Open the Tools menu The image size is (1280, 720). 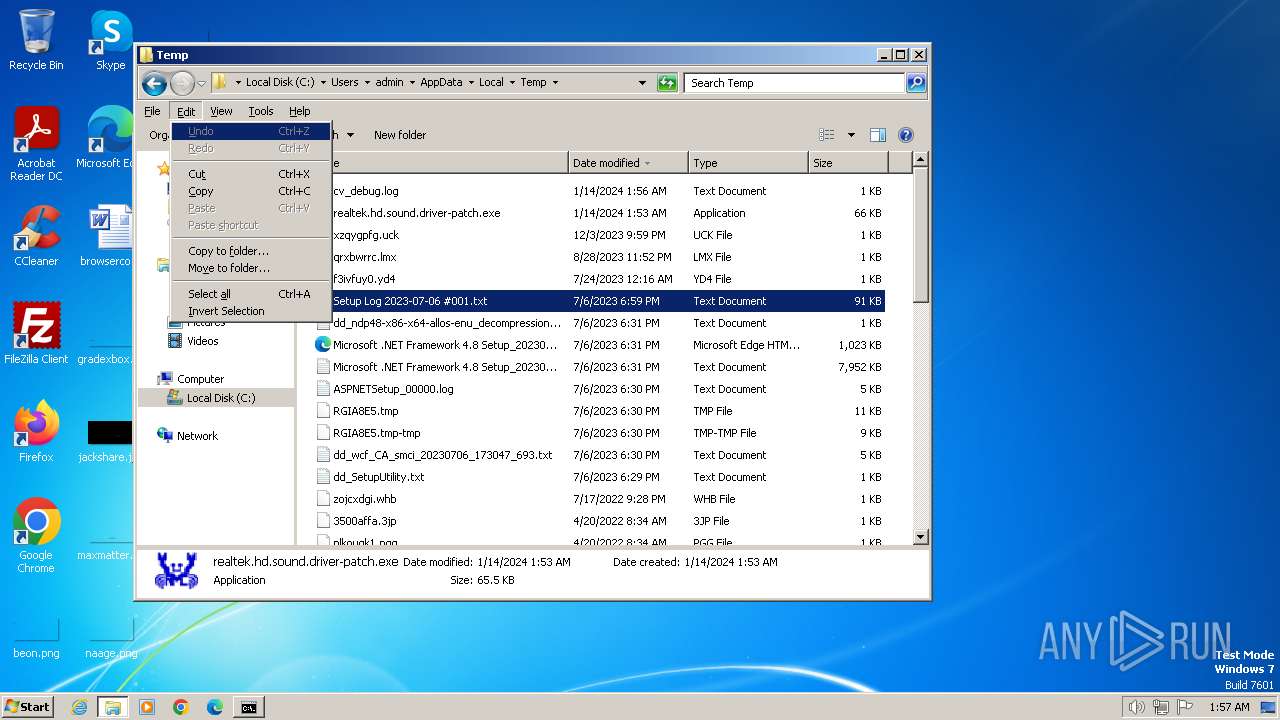click(x=261, y=111)
